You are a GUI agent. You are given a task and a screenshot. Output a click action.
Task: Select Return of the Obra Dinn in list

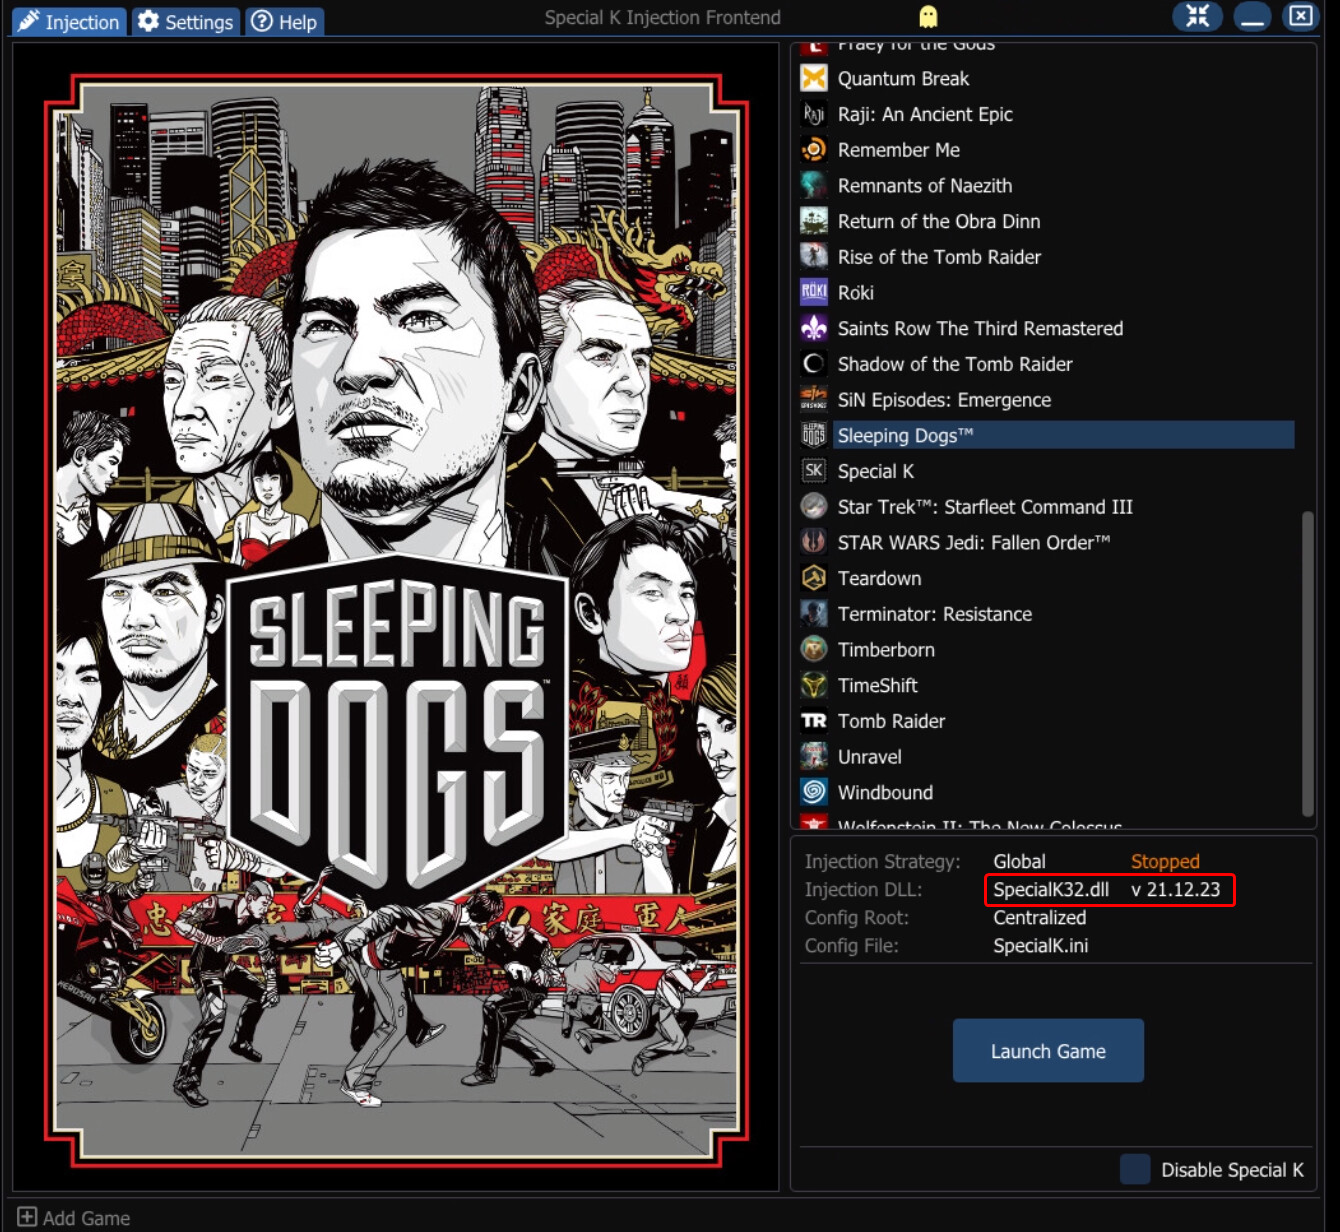pos(938,221)
